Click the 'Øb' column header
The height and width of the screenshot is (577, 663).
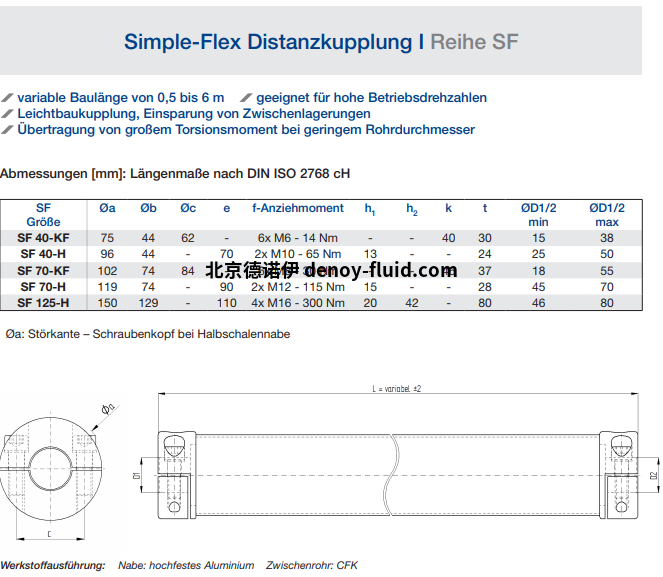coord(148,208)
